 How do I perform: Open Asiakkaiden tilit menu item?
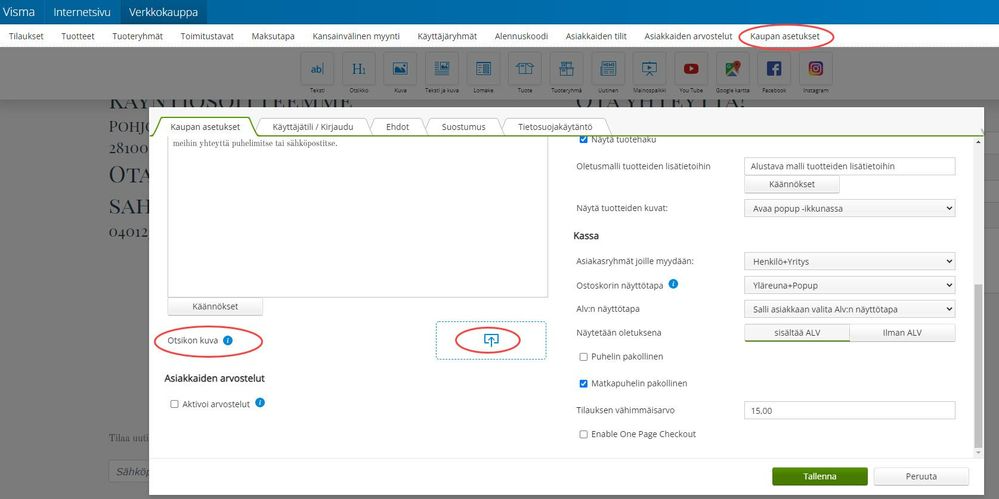tap(596, 36)
